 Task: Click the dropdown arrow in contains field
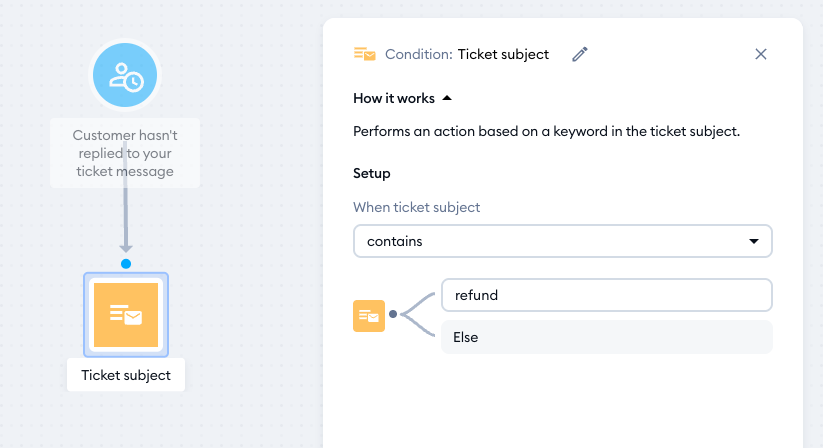click(x=754, y=241)
